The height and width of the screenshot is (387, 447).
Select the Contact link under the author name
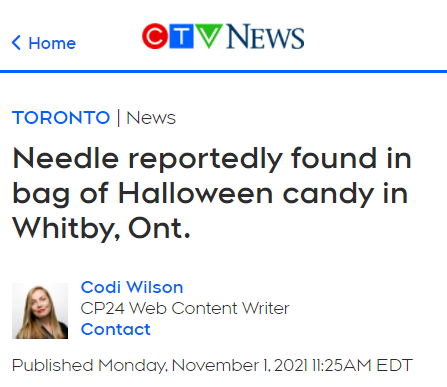(x=116, y=329)
